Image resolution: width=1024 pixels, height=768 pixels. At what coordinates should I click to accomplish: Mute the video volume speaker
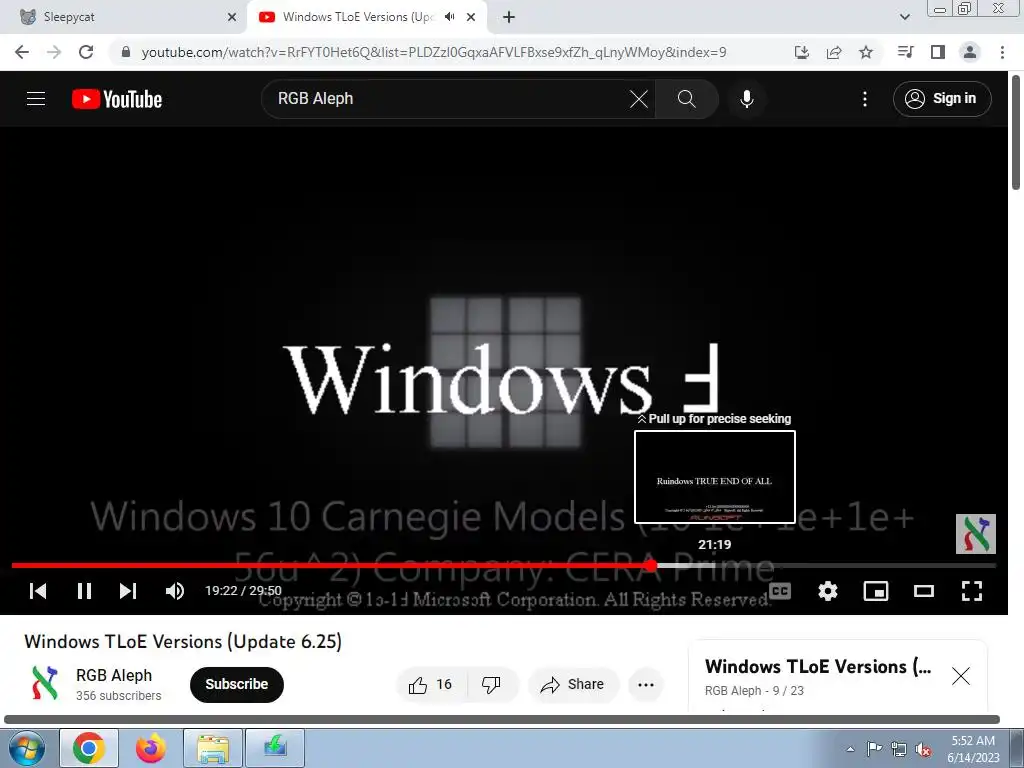174,591
